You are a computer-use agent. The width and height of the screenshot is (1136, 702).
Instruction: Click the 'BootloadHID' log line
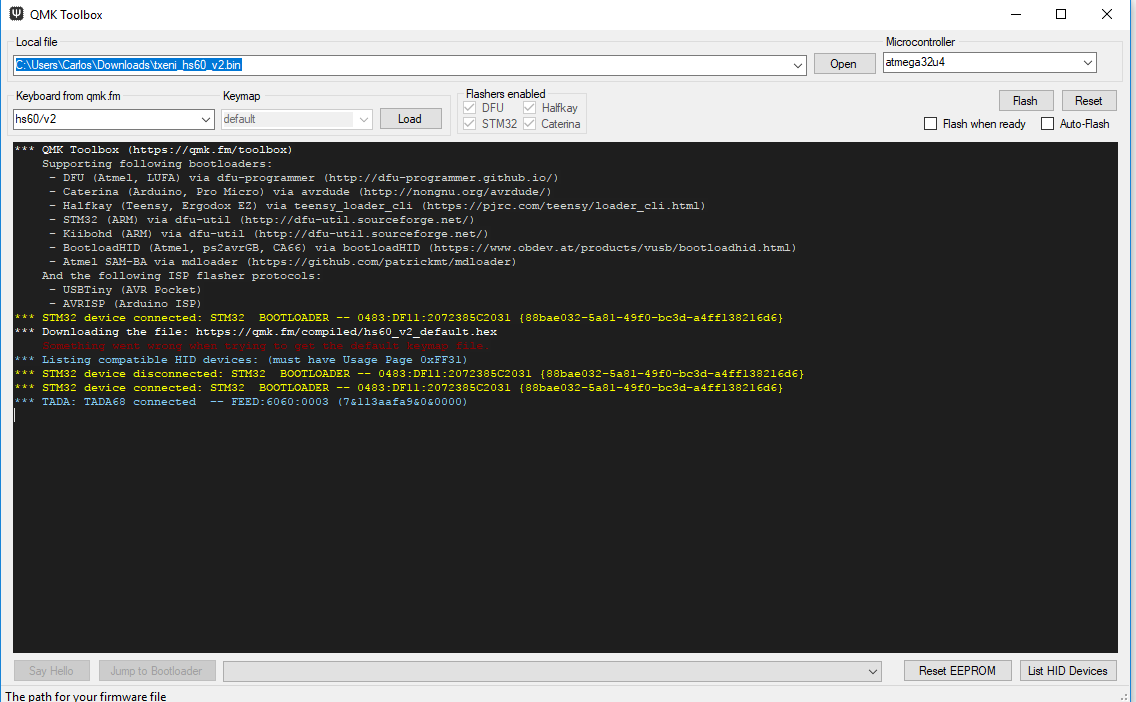423,248
